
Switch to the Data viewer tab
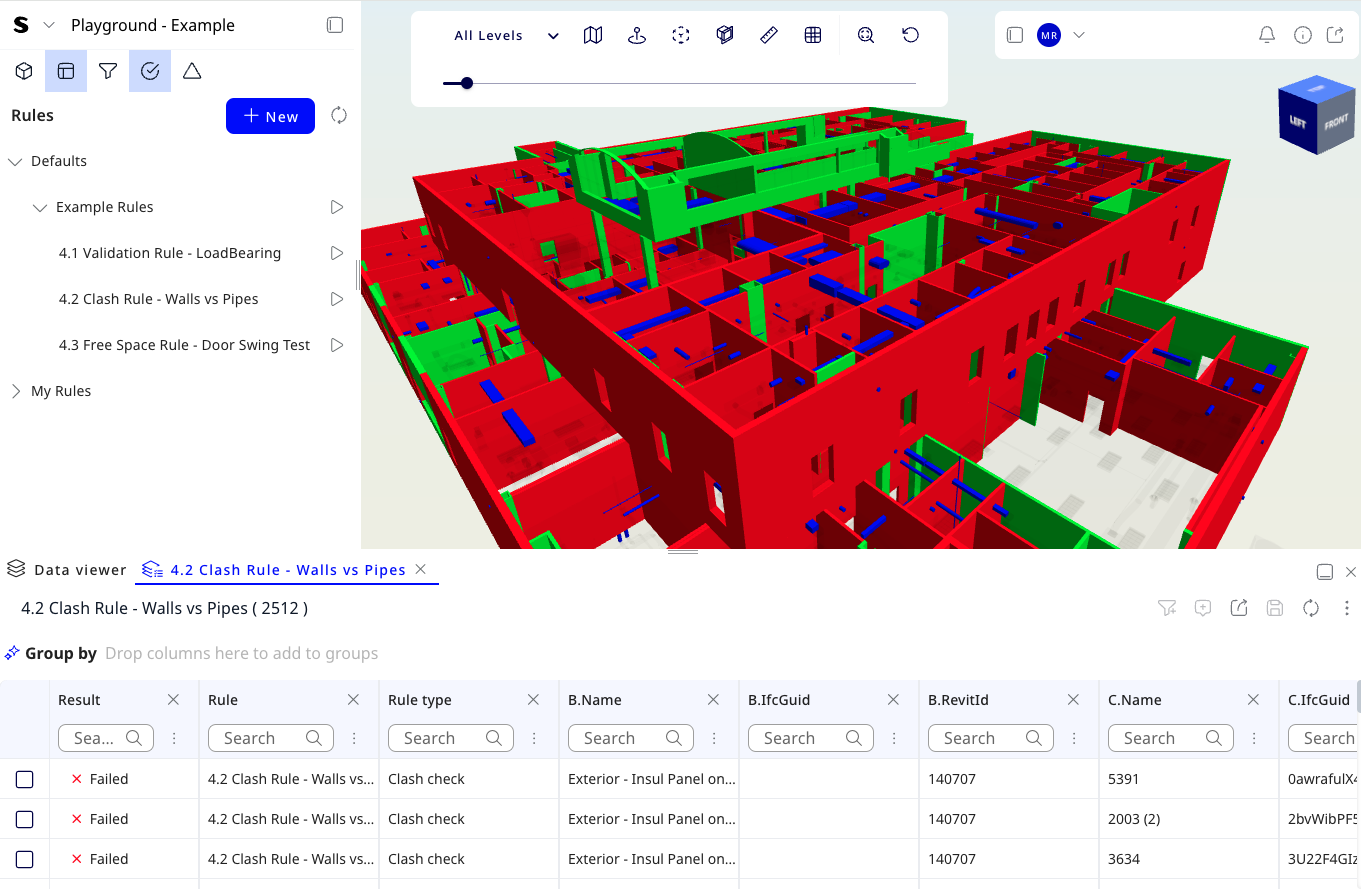80,569
